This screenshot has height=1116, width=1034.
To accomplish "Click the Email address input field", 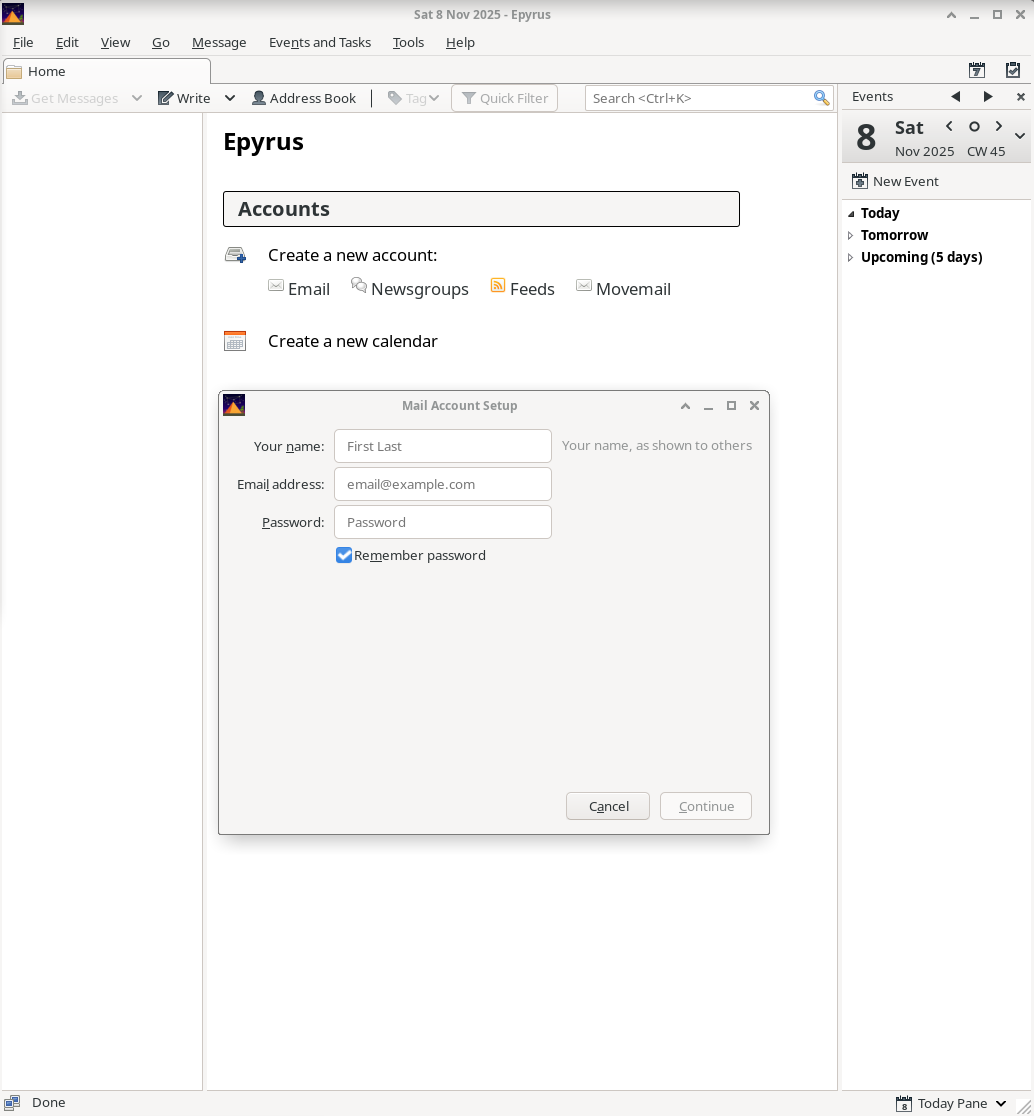I will 442,484.
